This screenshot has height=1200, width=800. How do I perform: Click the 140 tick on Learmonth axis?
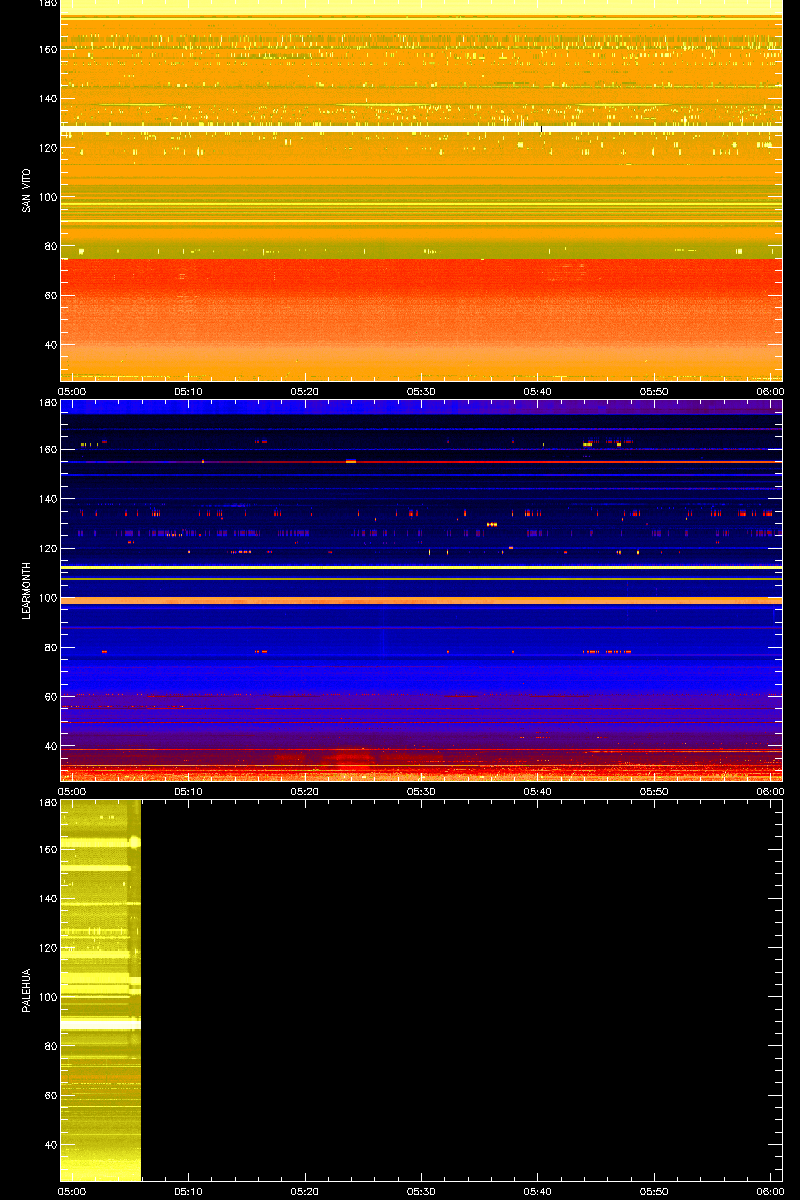47,499
